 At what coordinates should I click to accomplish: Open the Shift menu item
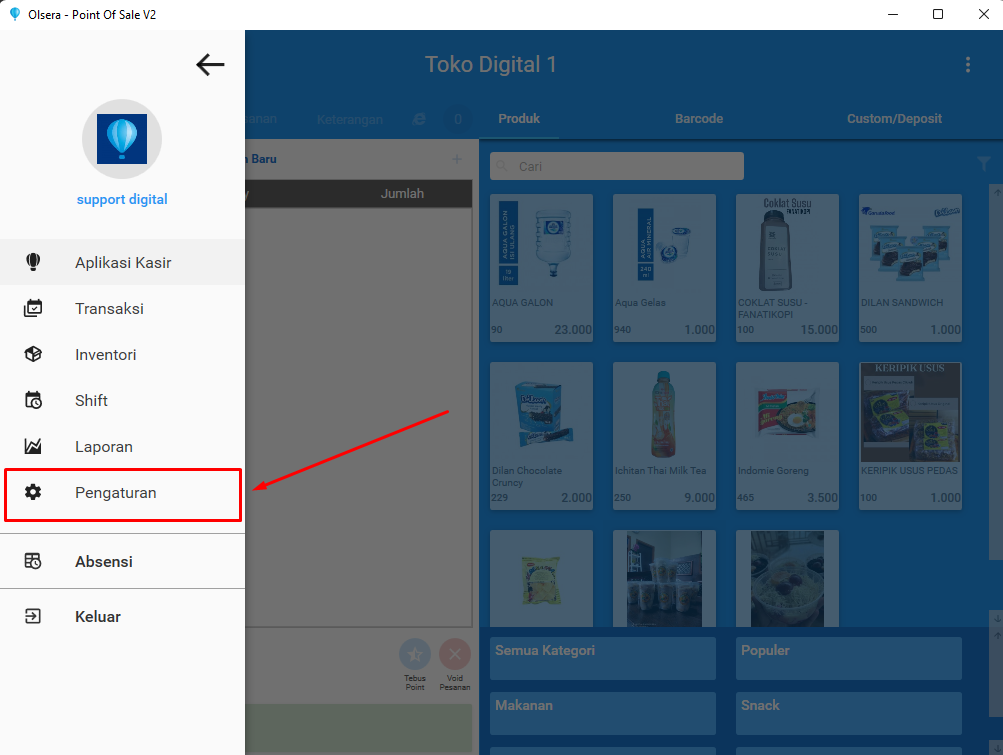coord(122,401)
